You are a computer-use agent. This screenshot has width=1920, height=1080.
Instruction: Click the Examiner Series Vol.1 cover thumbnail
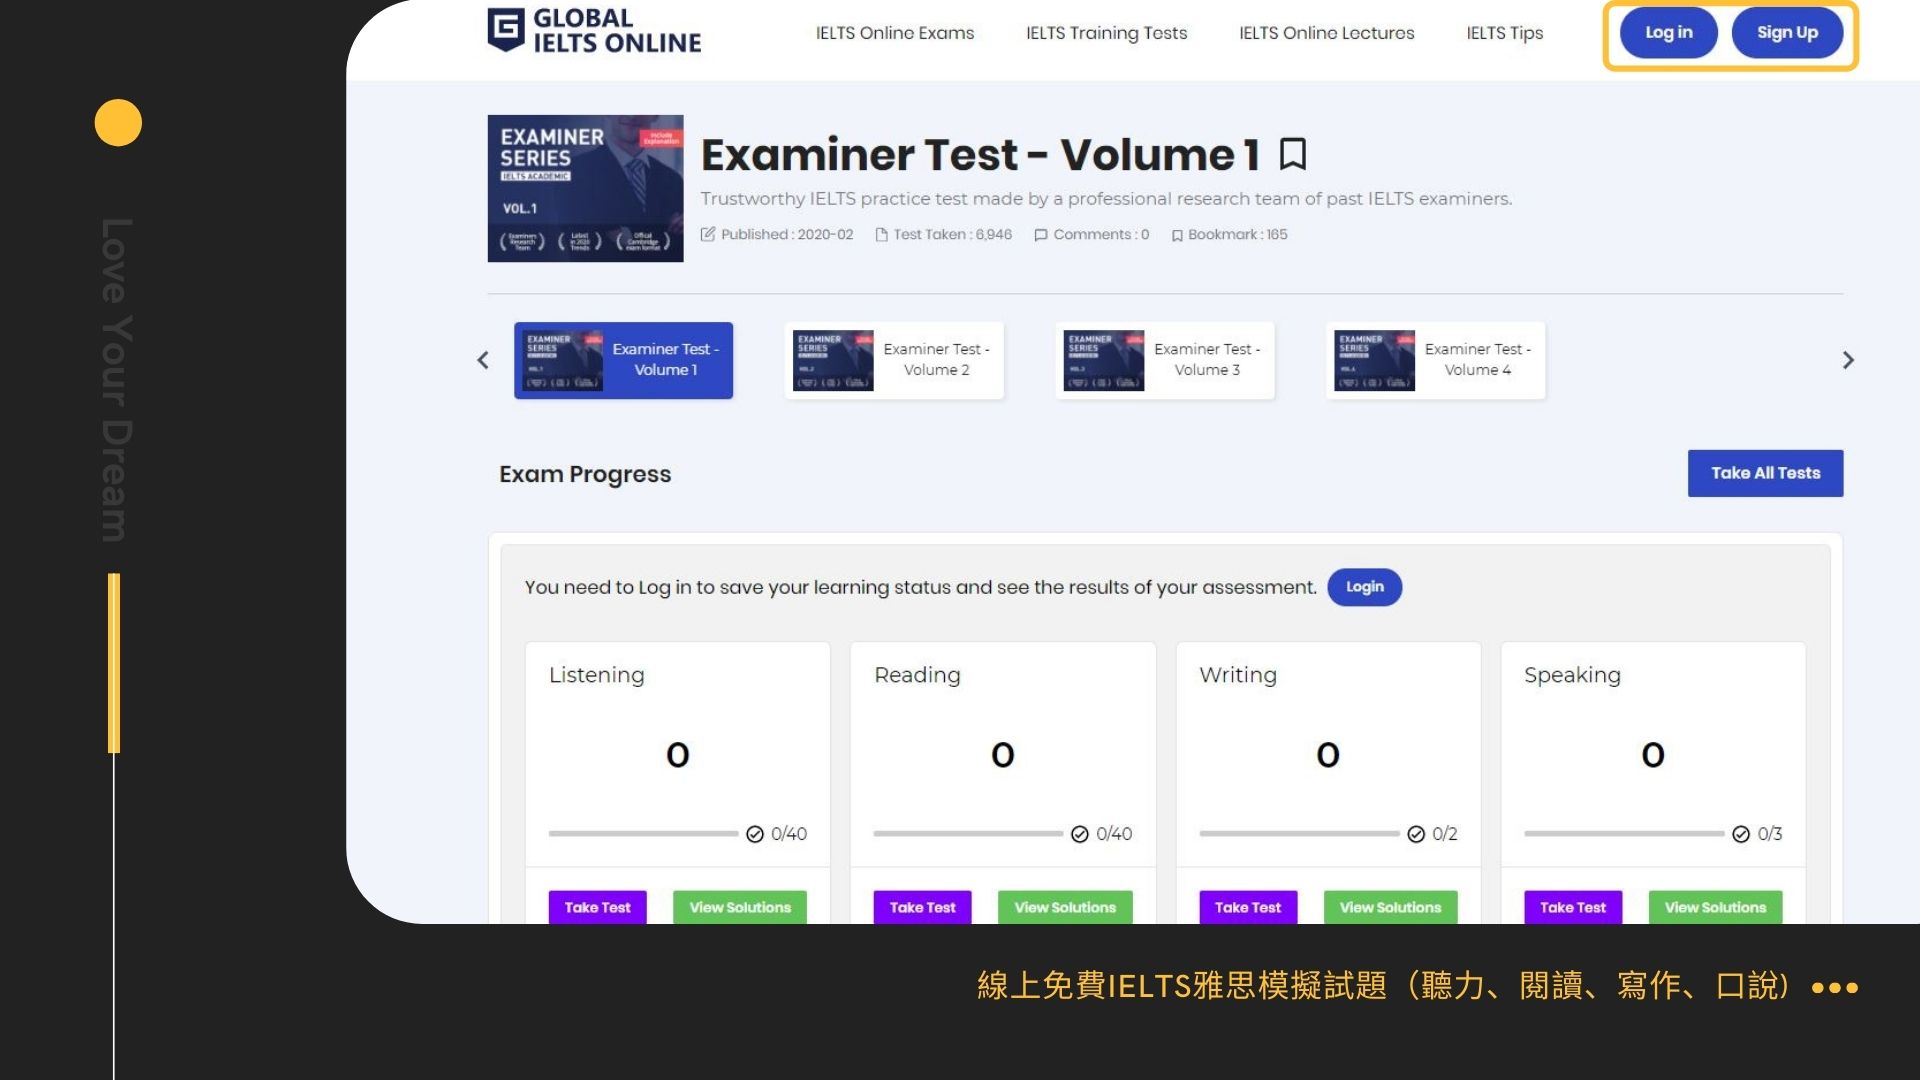click(x=585, y=188)
